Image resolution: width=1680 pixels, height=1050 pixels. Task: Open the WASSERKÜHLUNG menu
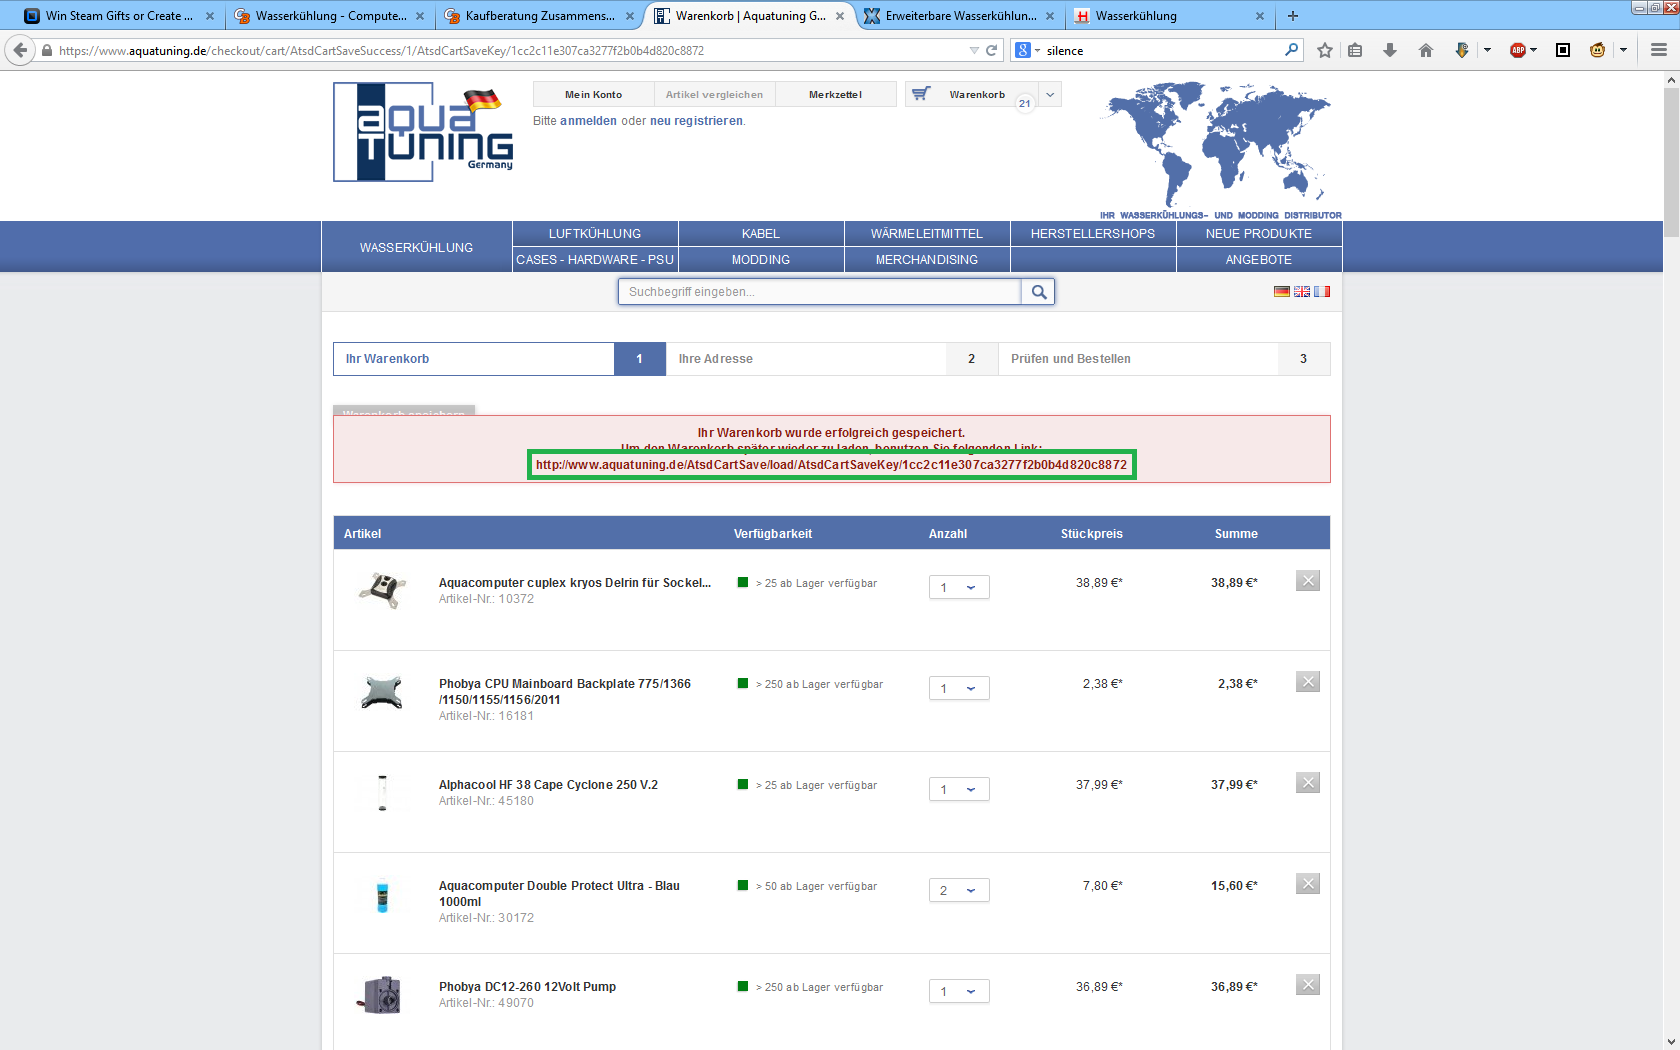pos(416,247)
